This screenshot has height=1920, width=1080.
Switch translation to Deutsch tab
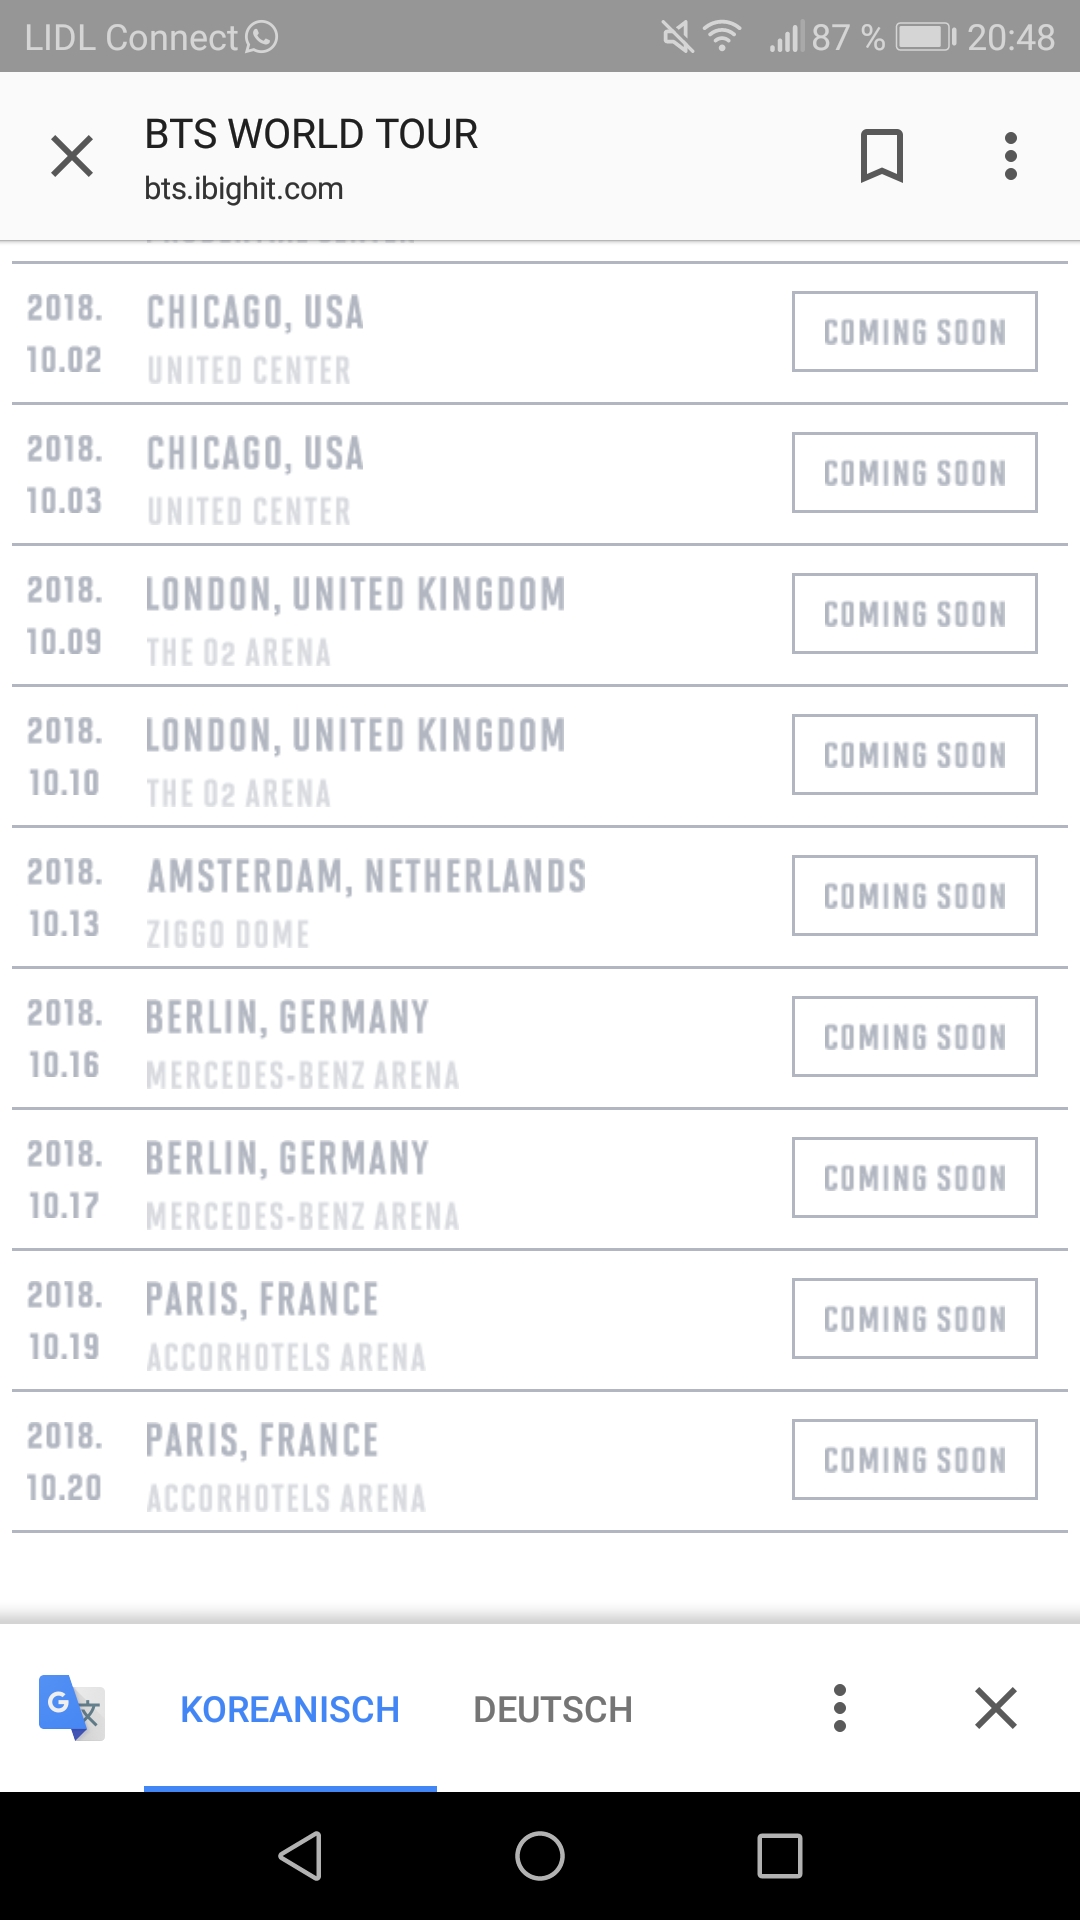[x=553, y=1709]
